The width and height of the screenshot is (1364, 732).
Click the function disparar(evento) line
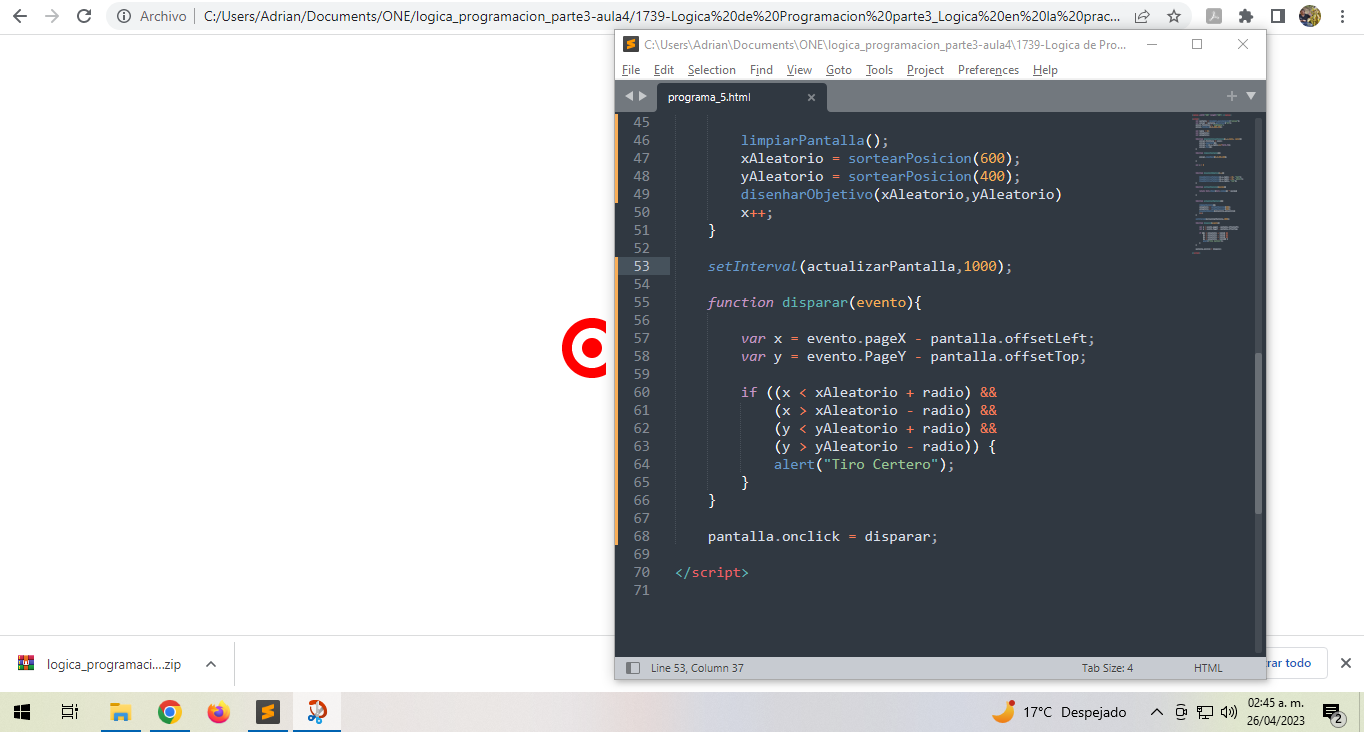pos(814,302)
